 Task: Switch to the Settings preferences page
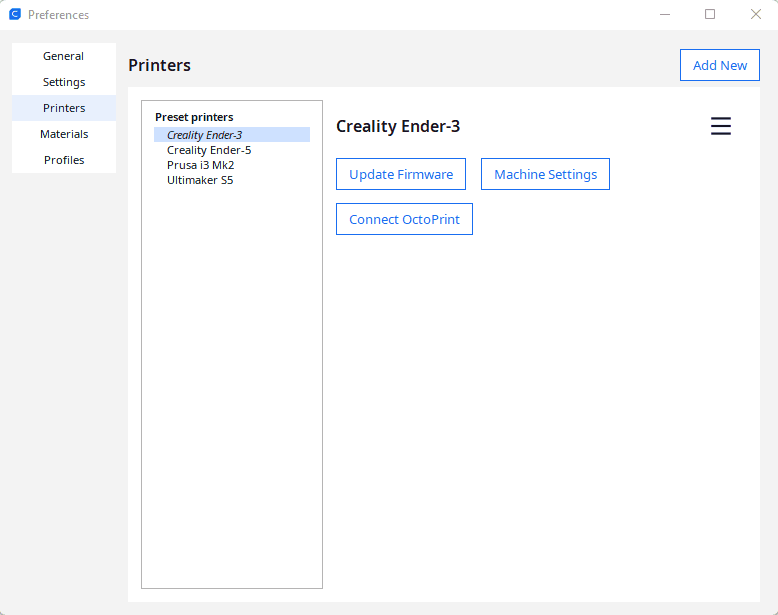[64, 82]
